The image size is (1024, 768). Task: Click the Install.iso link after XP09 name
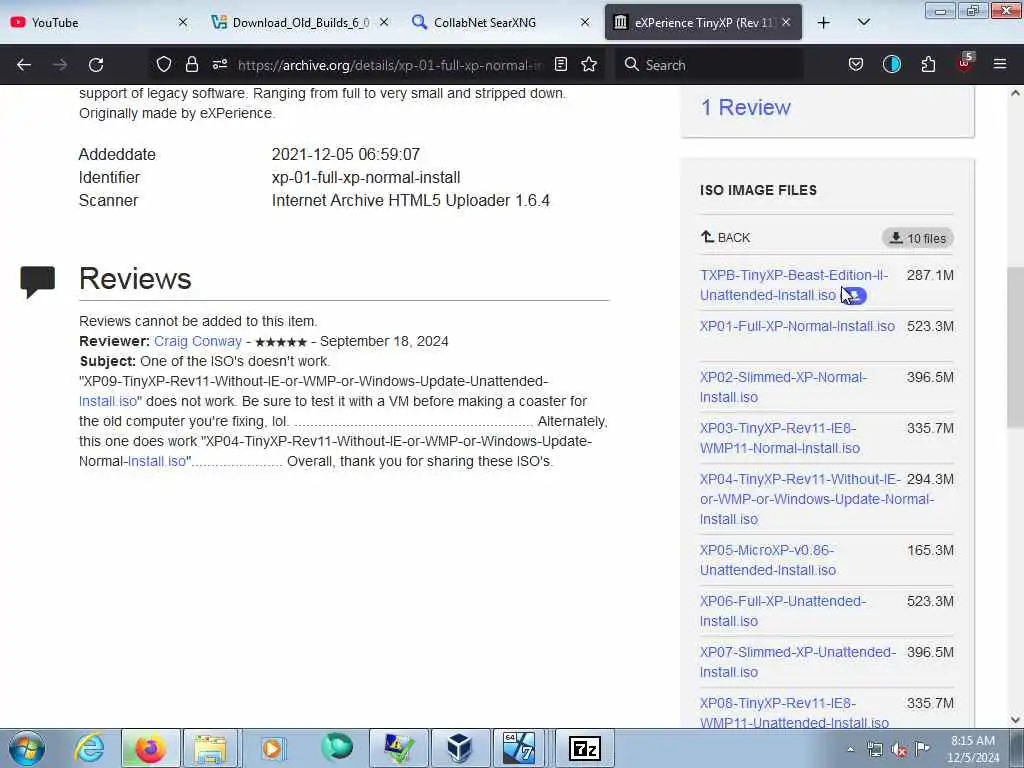(108, 401)
